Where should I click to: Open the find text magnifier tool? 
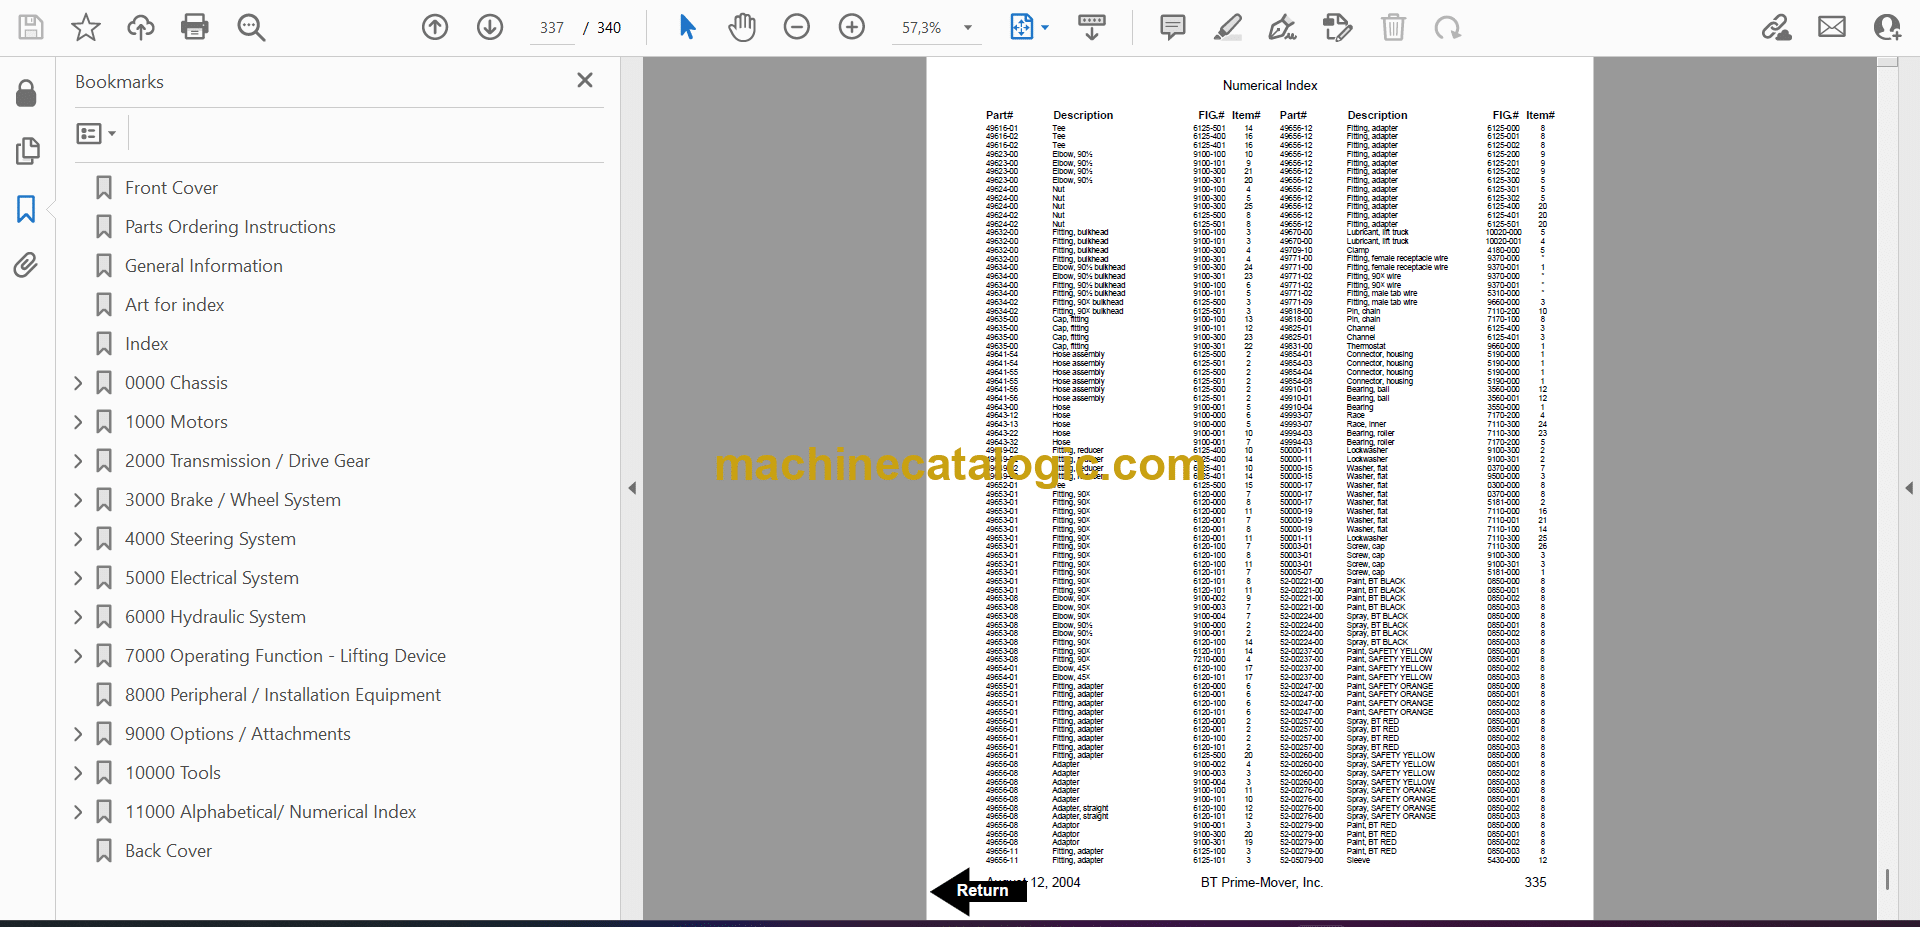(251, 27)
